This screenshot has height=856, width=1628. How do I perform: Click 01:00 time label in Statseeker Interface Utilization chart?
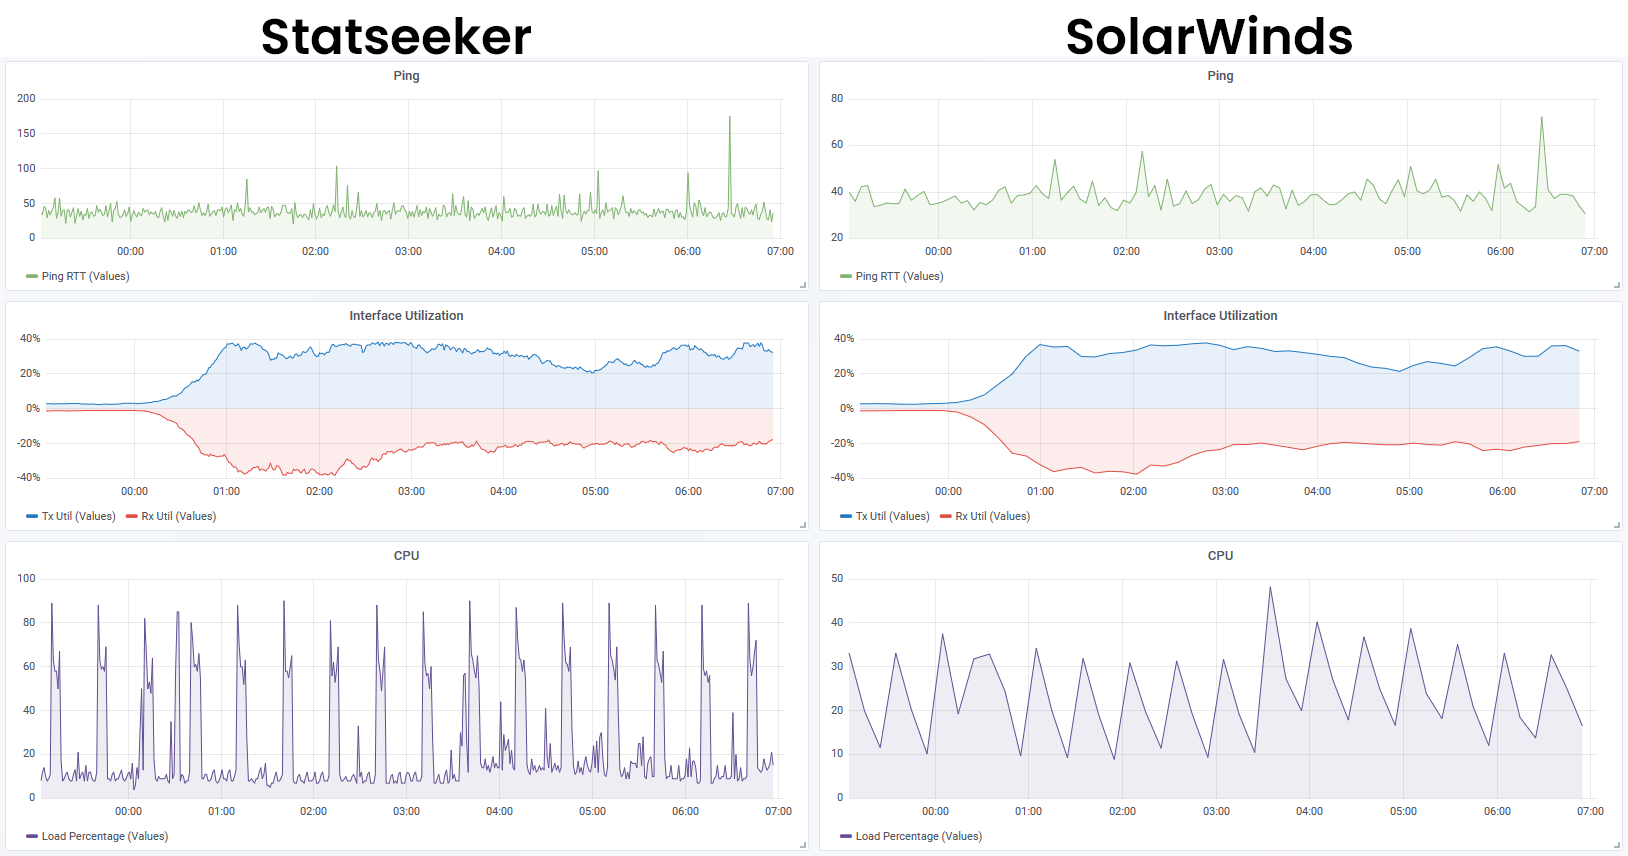tap(226, 491)
